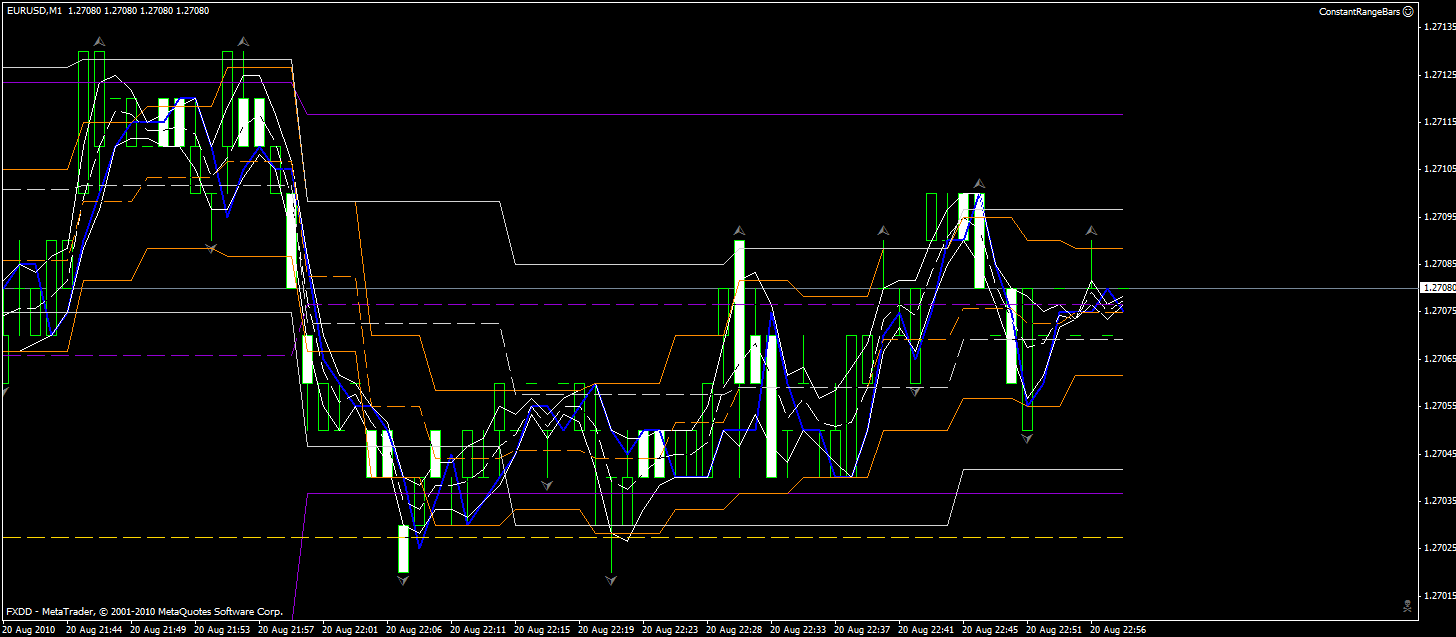Image resolution: width=1456 pixels, height=637 pixels.
Task: Select the down fractal arrow below the lowest candle
Action: coord(403,579)
